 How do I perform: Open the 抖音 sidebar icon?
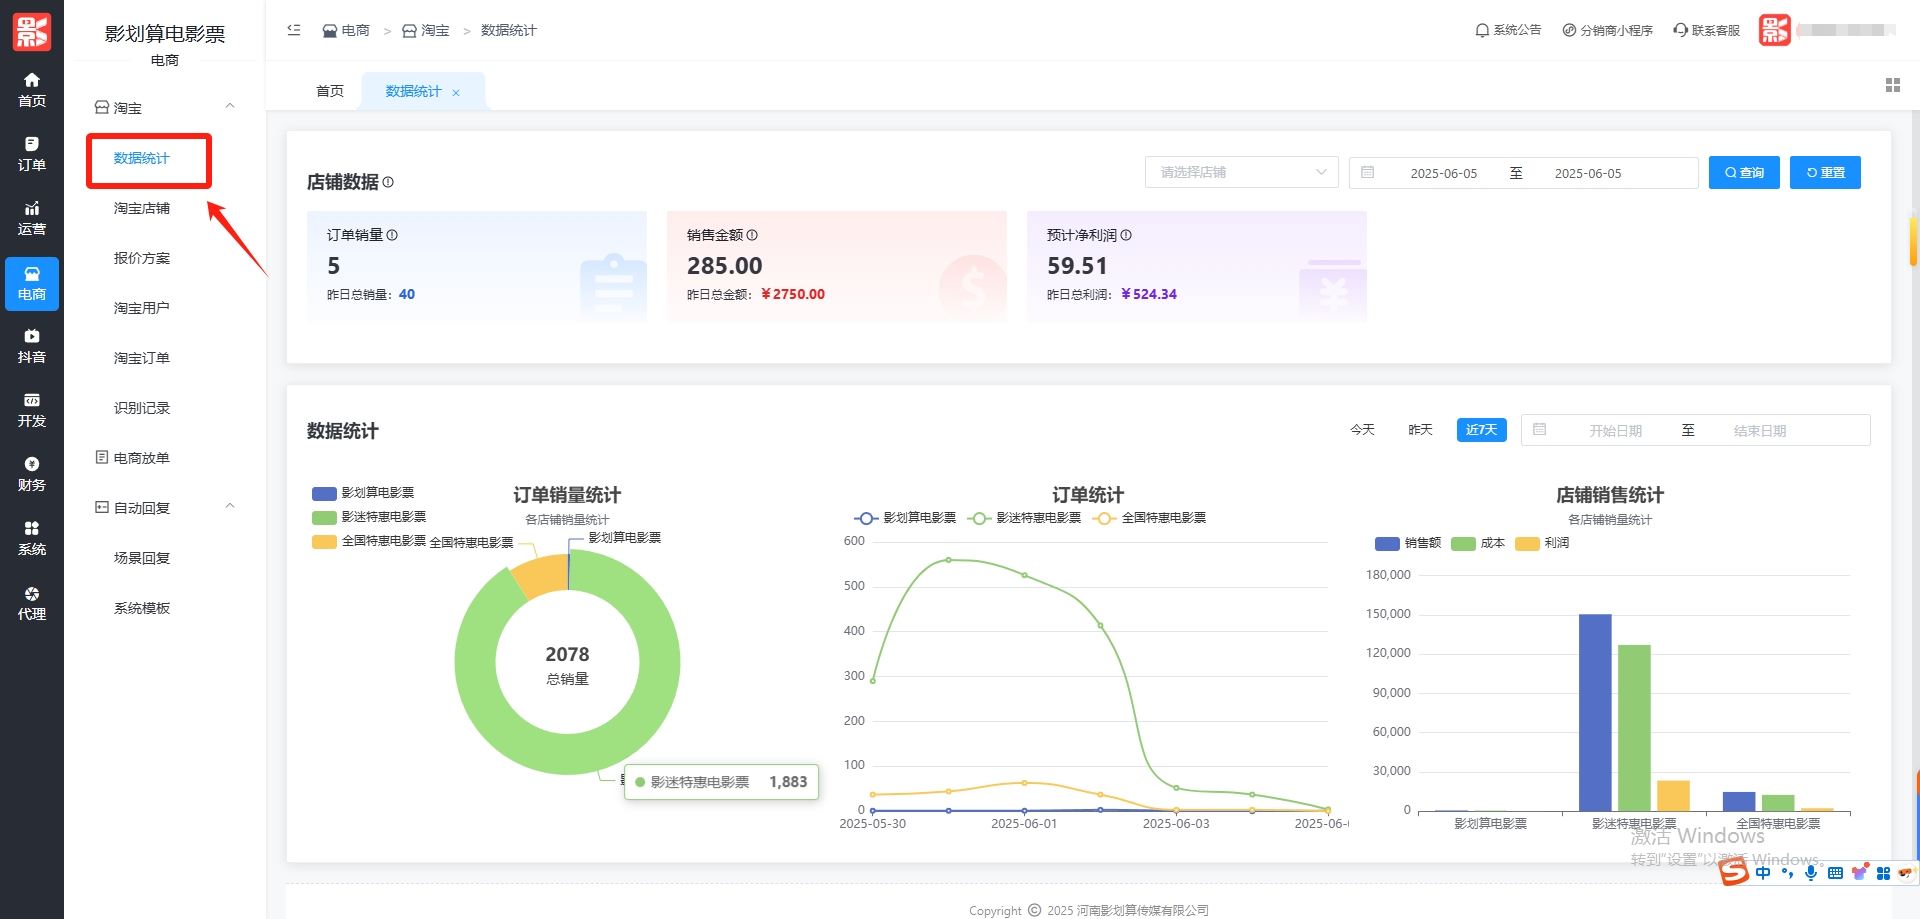pos(32,346)
